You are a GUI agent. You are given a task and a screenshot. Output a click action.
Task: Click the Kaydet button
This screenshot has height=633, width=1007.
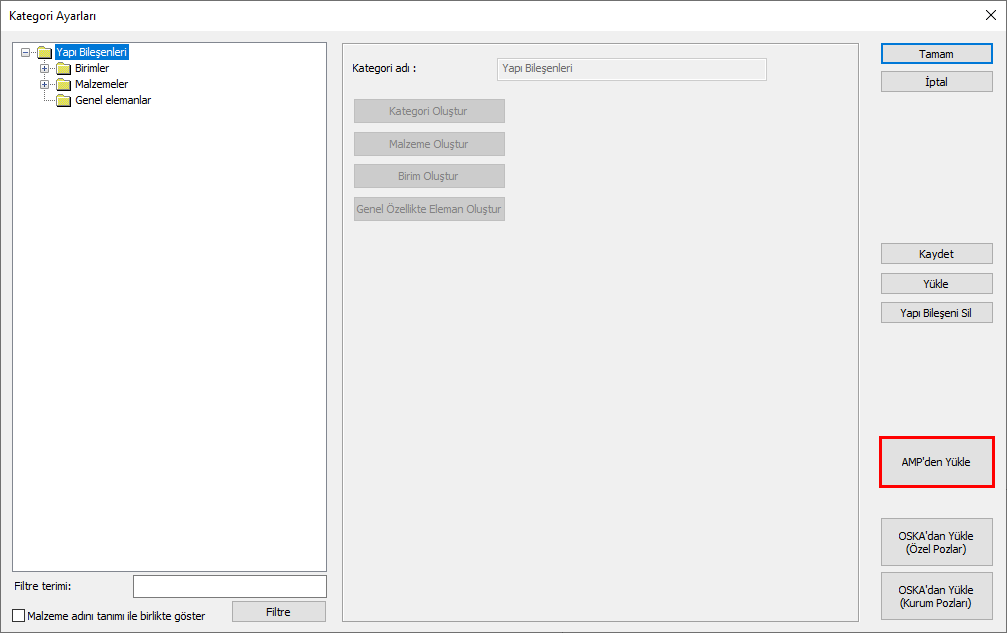(x=936, y=254)
